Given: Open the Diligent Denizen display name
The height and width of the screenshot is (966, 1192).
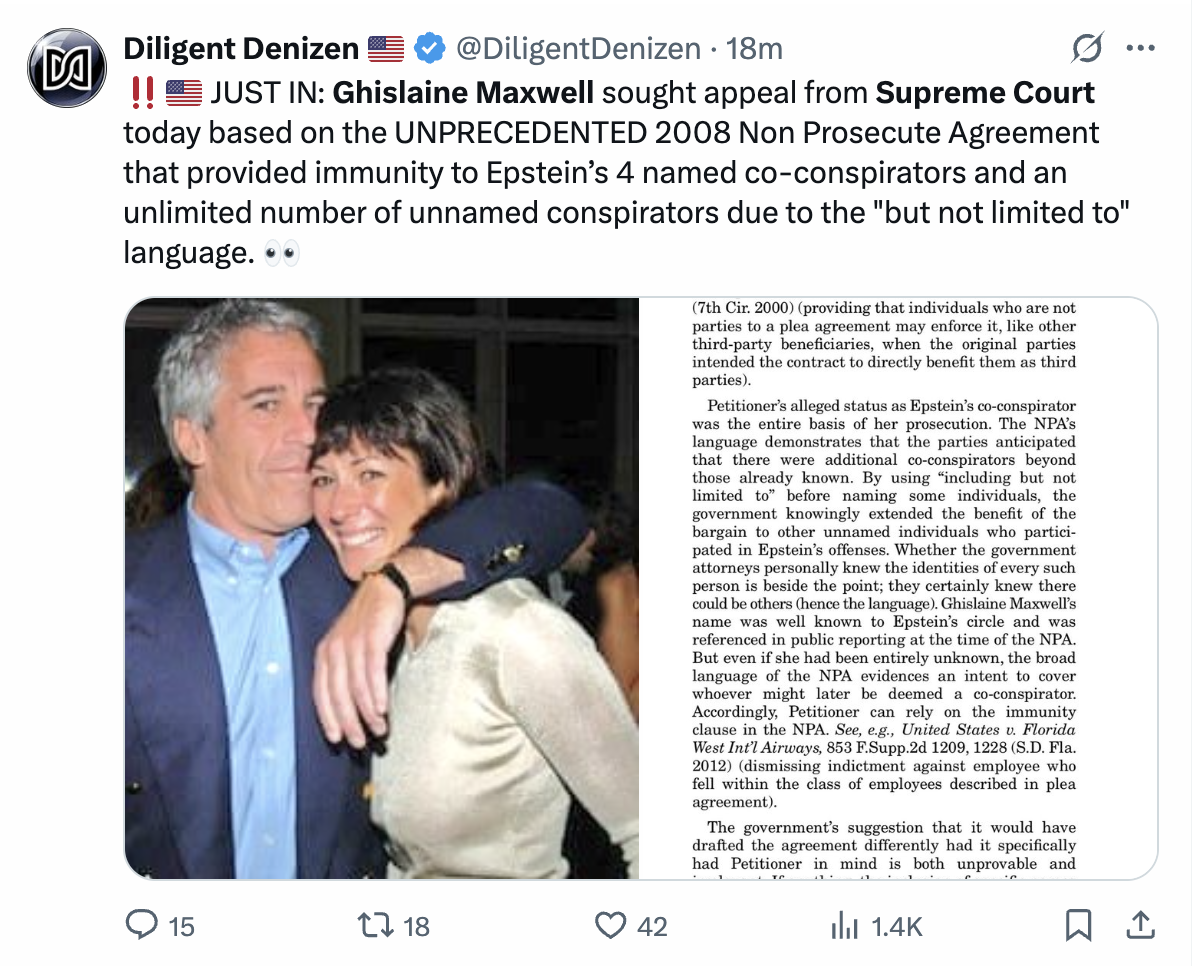Looking at the screenshot, I should (x=240, y=48).
